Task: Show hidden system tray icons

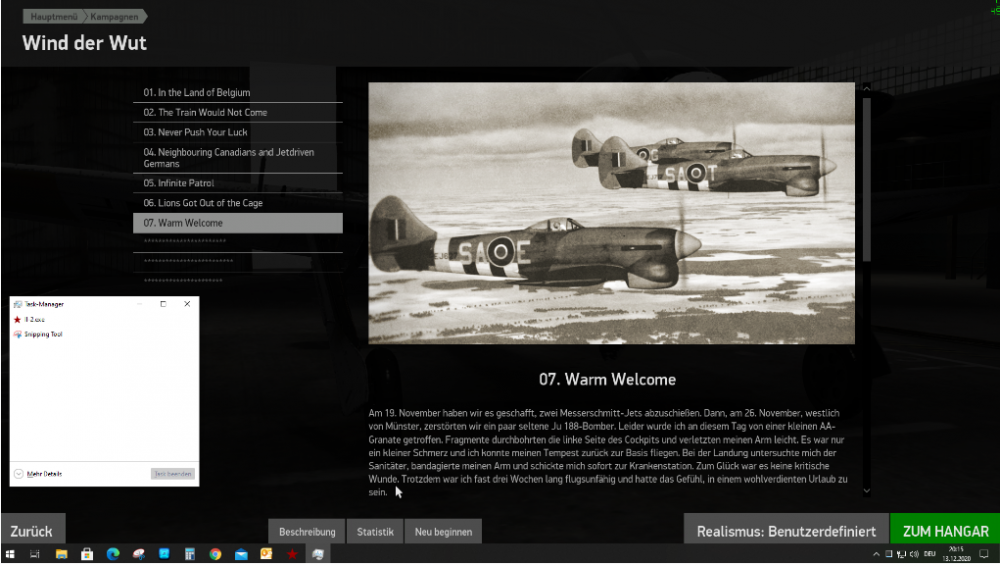Action: click(876, 554)
